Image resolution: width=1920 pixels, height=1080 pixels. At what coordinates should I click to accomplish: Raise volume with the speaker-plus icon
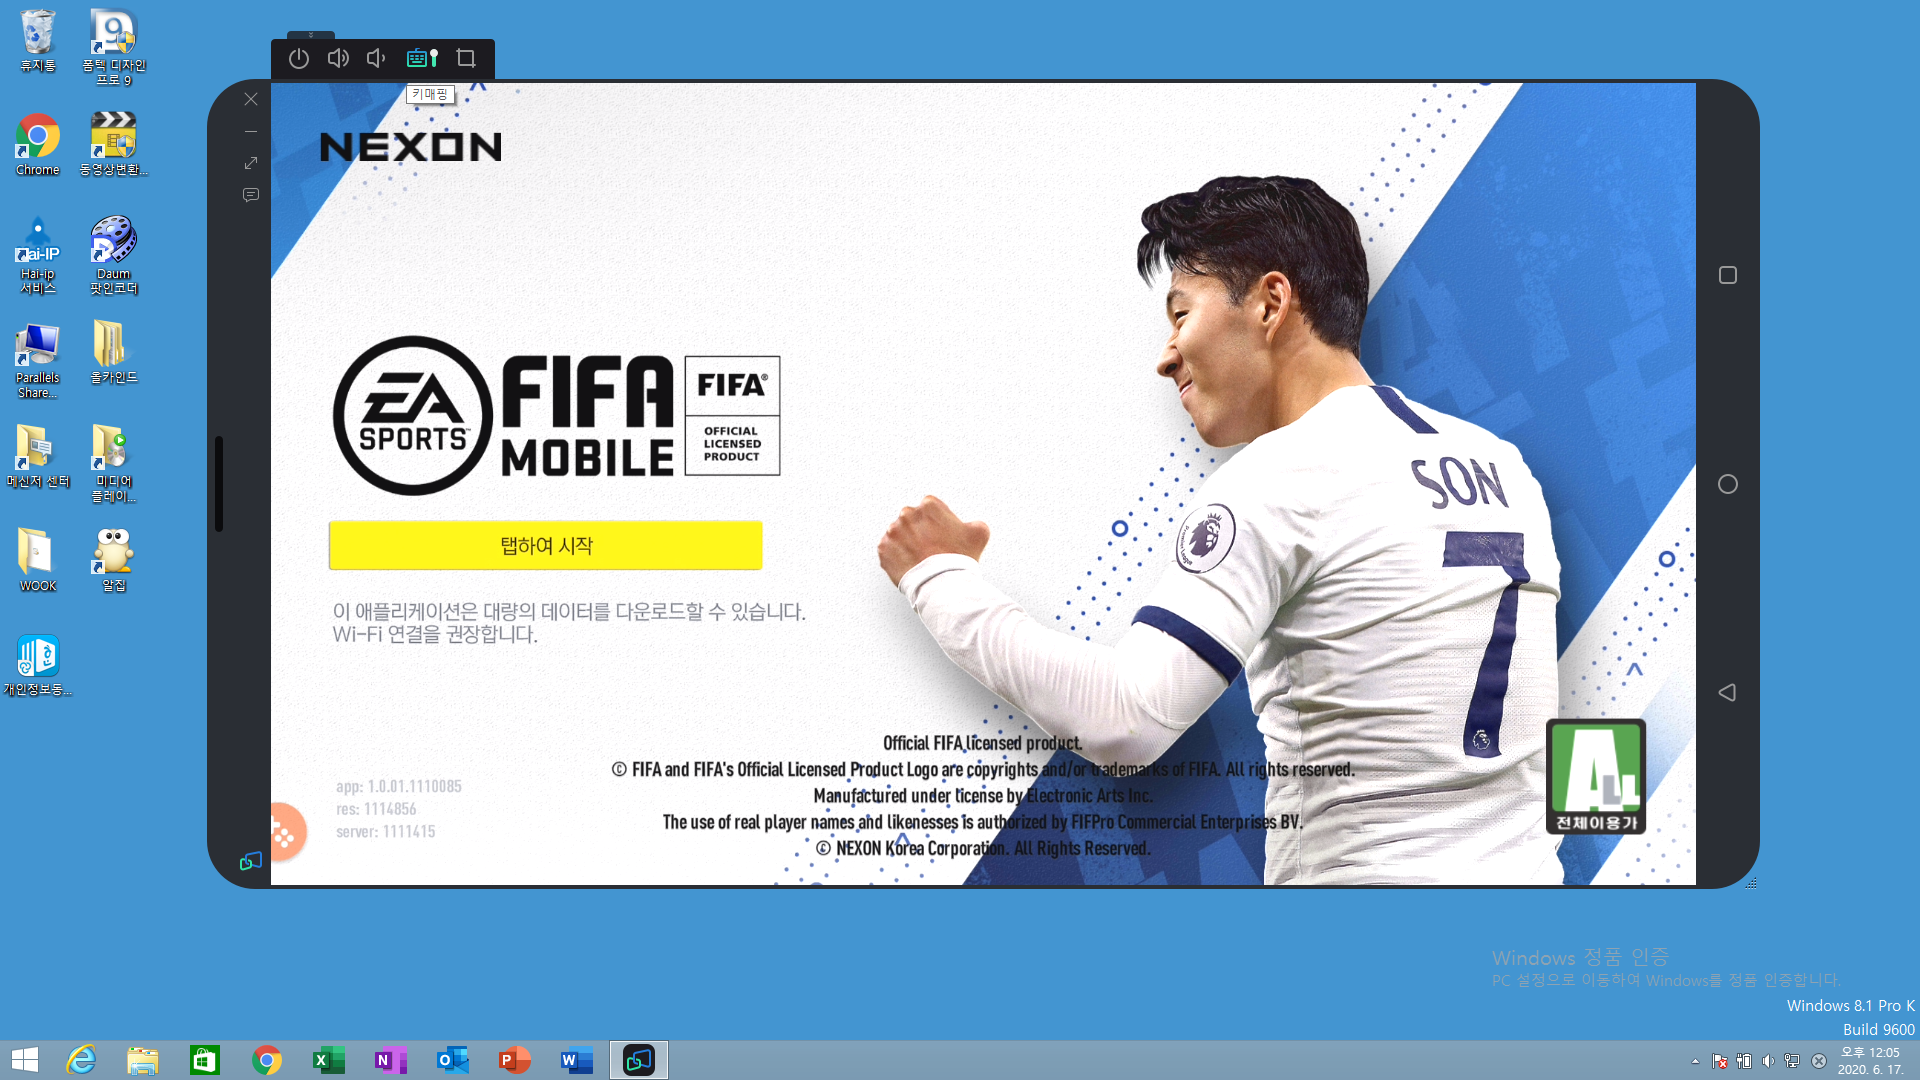coord(338,59)
